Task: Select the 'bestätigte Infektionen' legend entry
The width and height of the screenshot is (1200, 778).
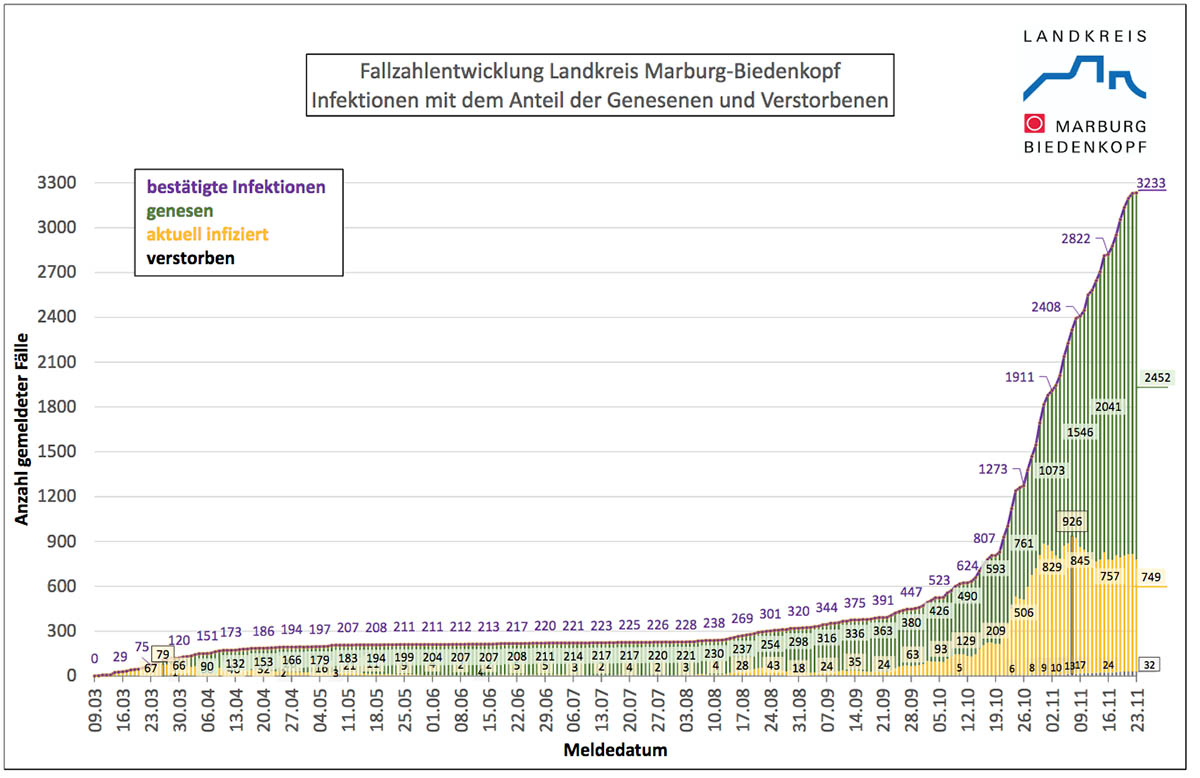Action: point(236,186)
